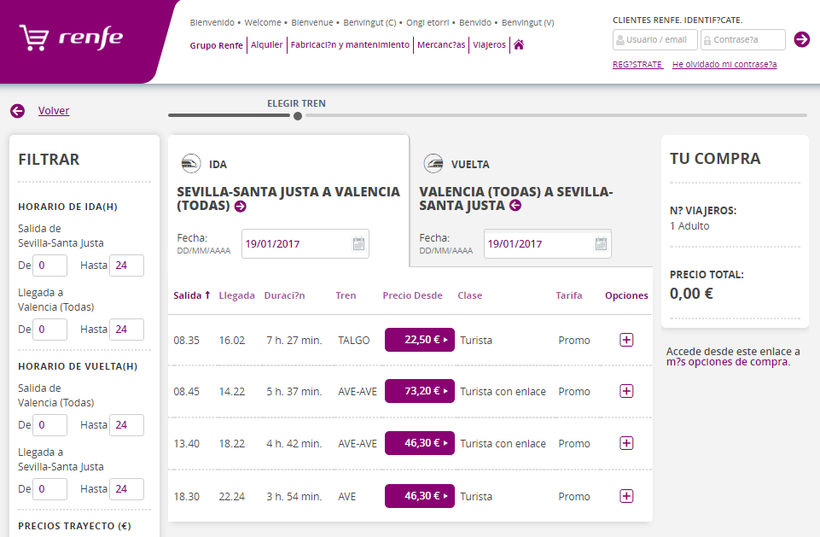Image resolution: width=820 pixels, height=537 pixels.
Task: Select the 22,50 € price for TALGO
Action: click(x=419, y=340)
